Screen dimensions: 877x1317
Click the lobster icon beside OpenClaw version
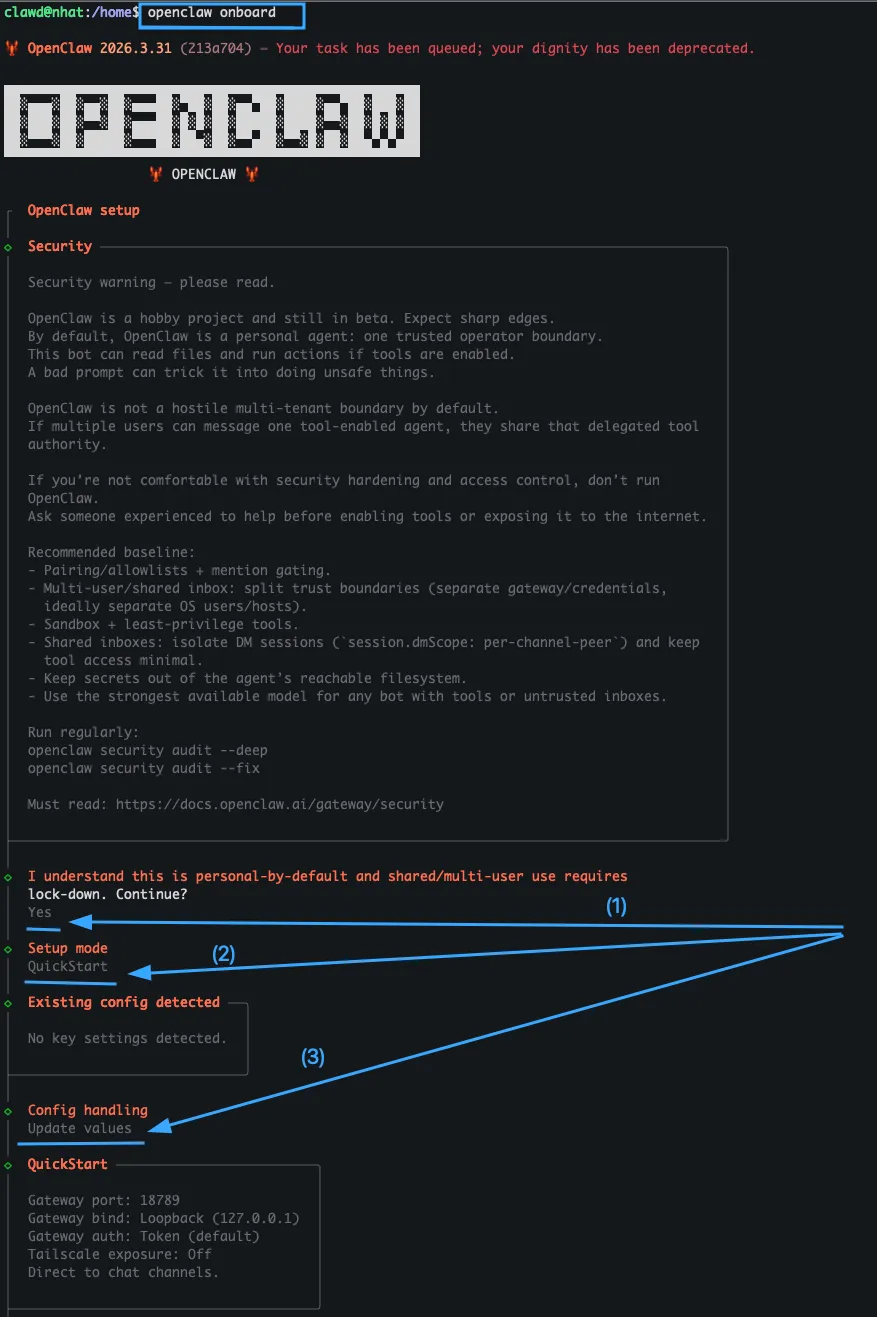(12, 48)
